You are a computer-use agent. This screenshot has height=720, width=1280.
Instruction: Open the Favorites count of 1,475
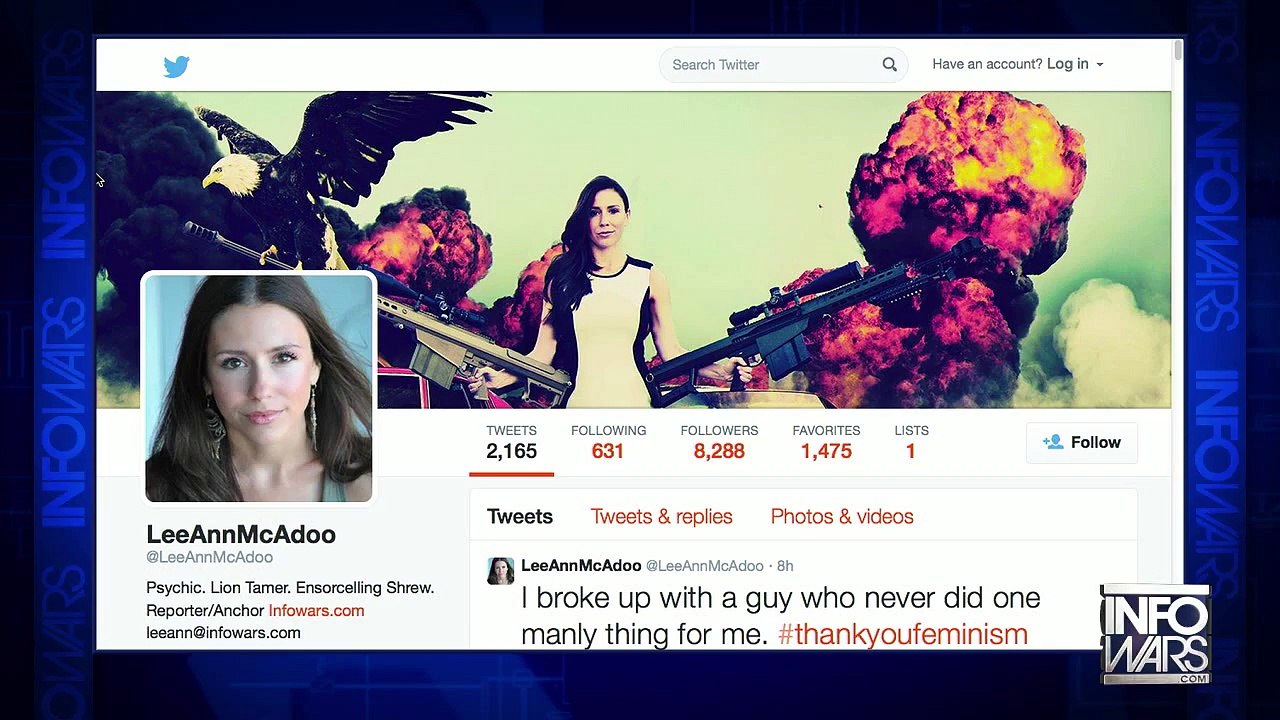pos(826,442)
